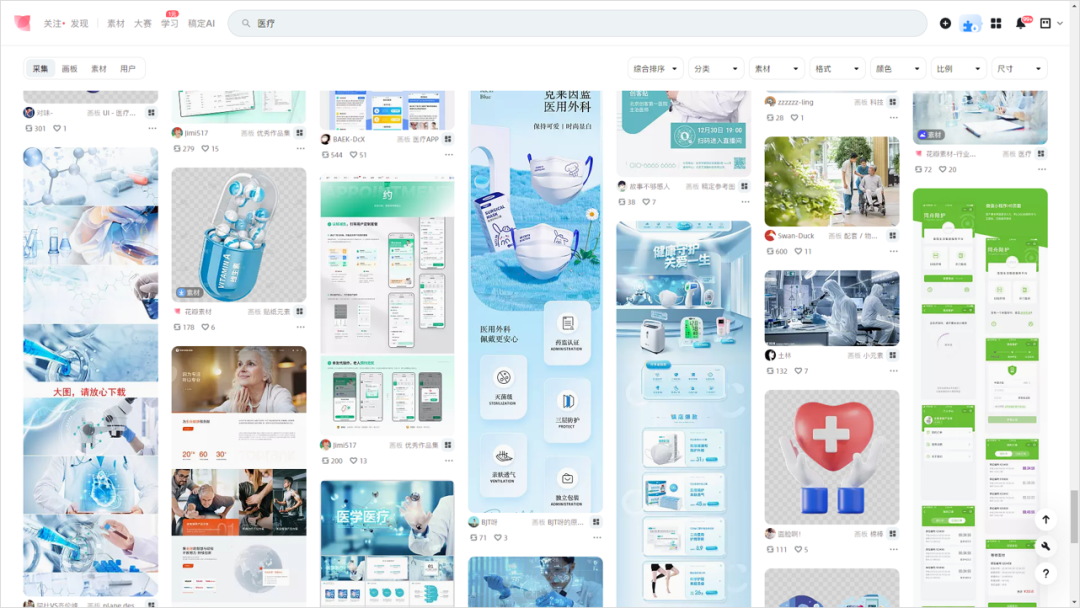
Task: Open more options for zzzzzz-ling card
Action: (893, 118)
